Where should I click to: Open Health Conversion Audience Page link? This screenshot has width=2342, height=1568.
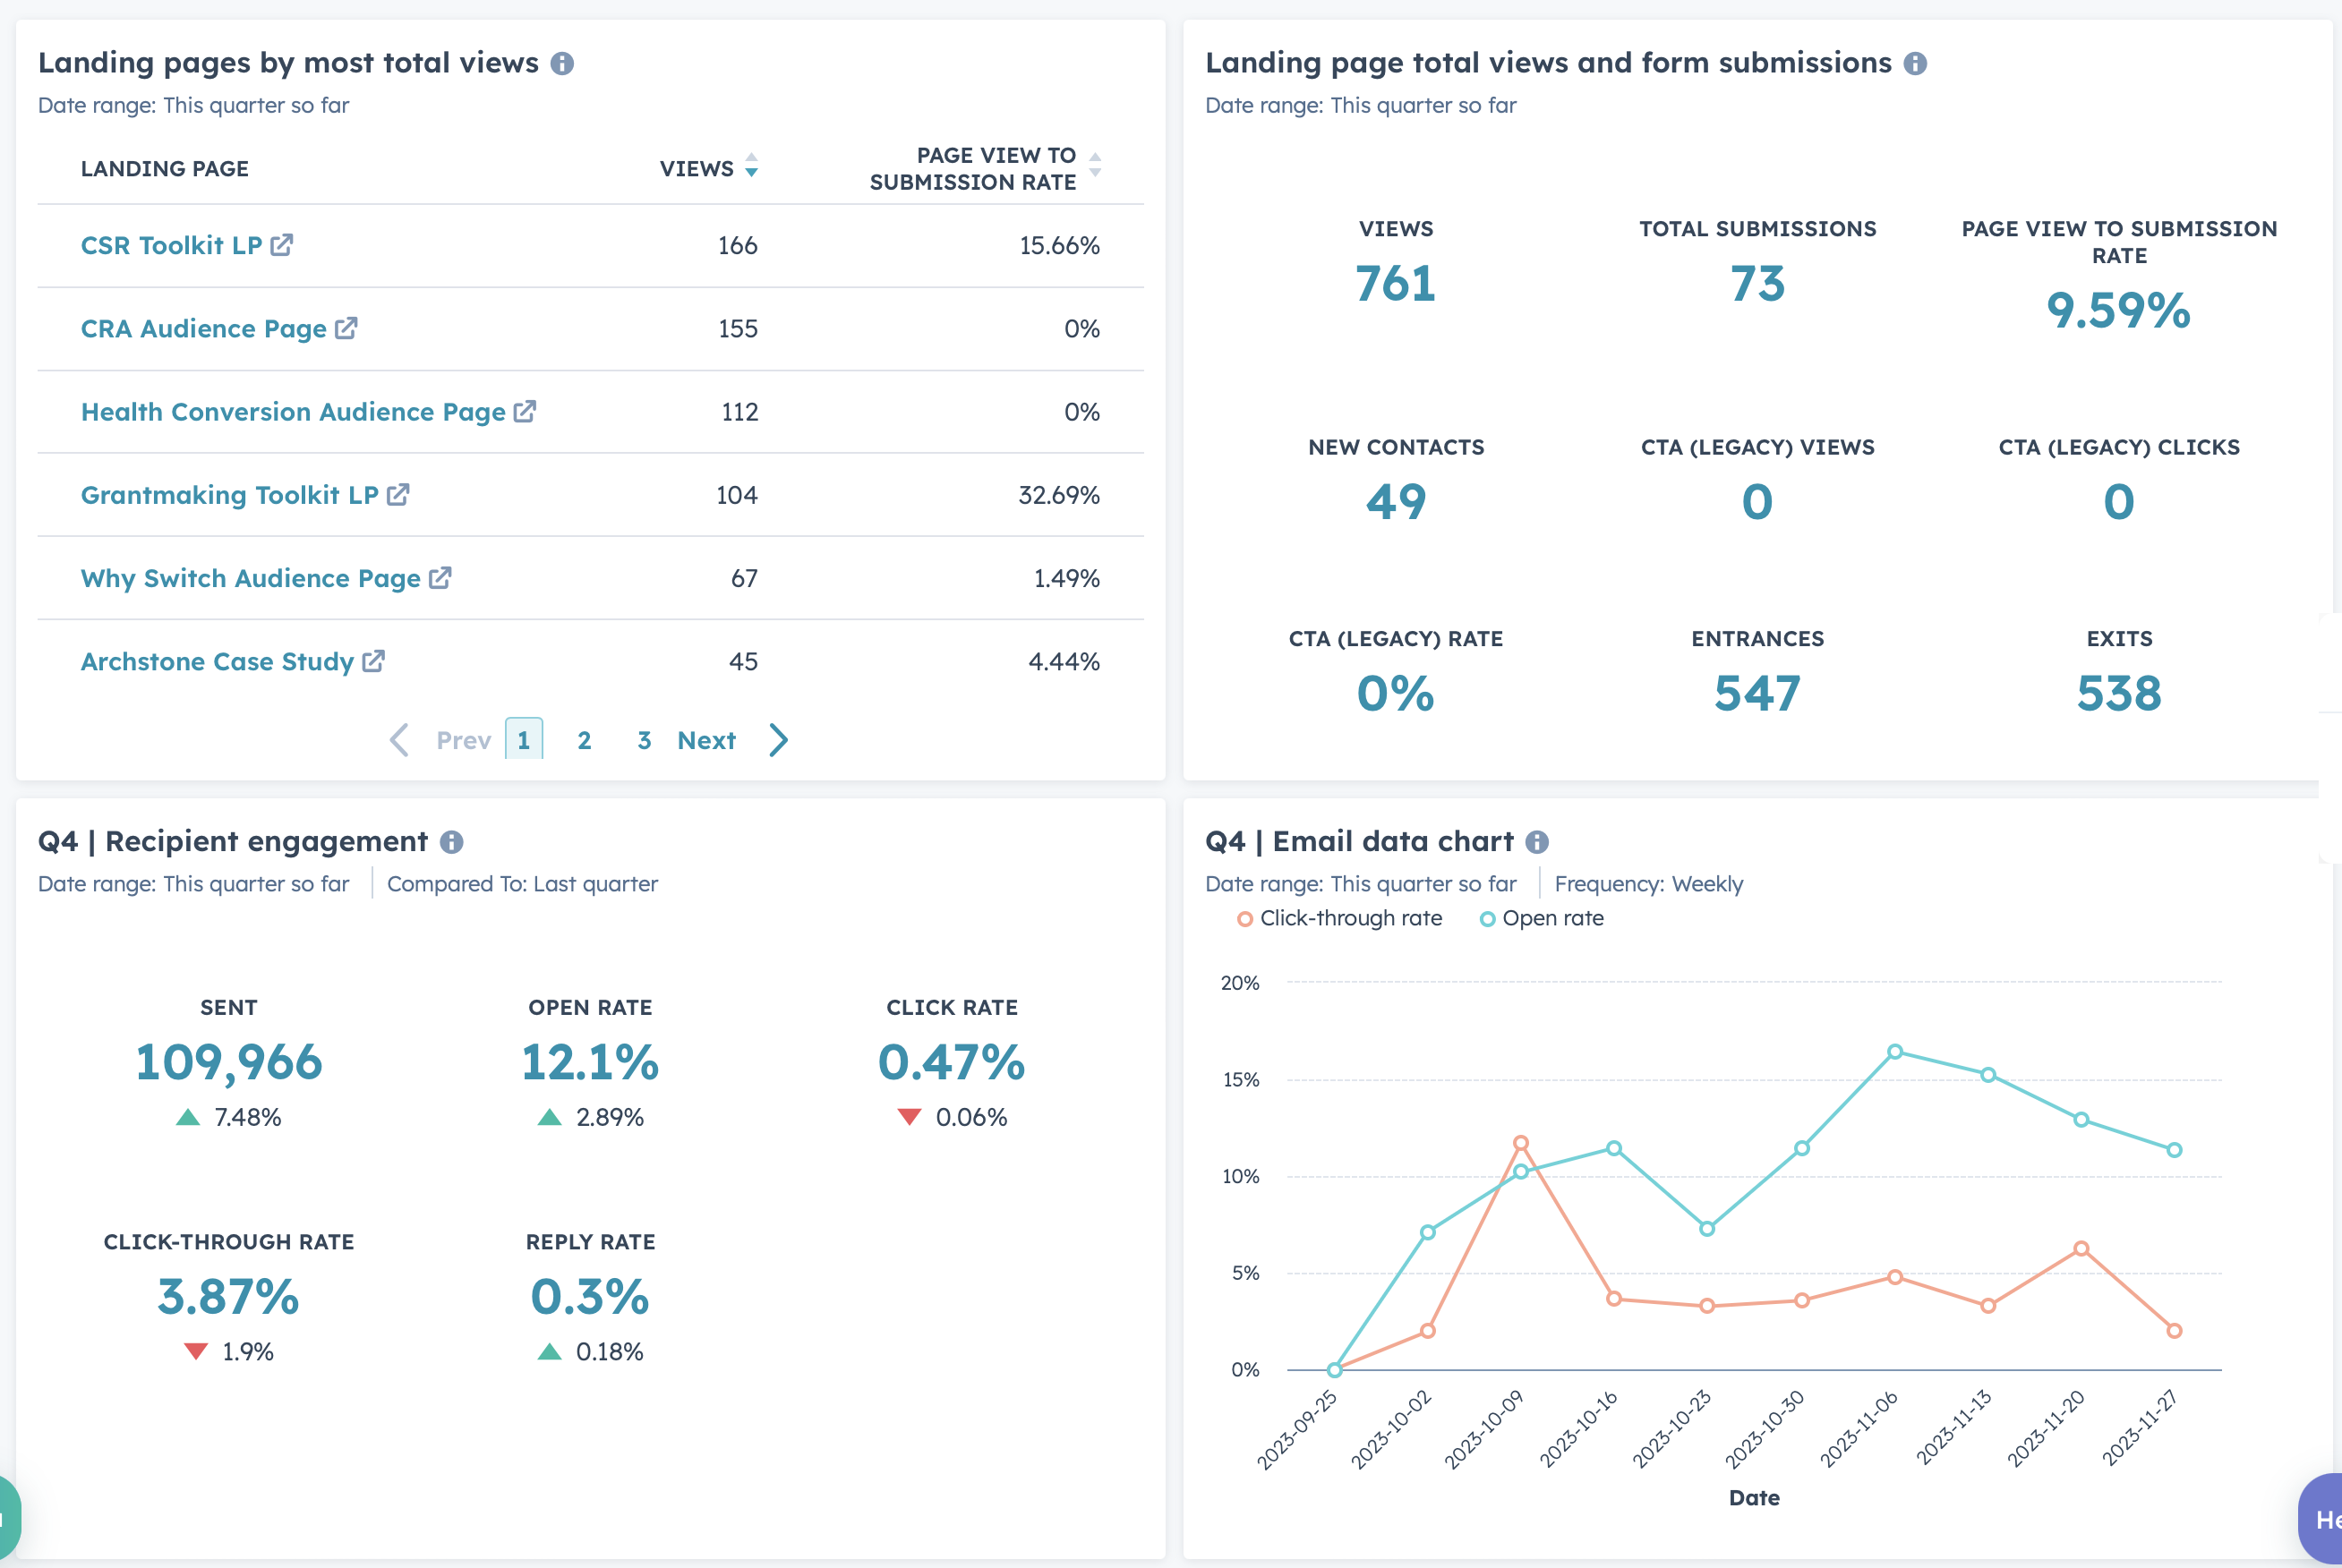293,412
